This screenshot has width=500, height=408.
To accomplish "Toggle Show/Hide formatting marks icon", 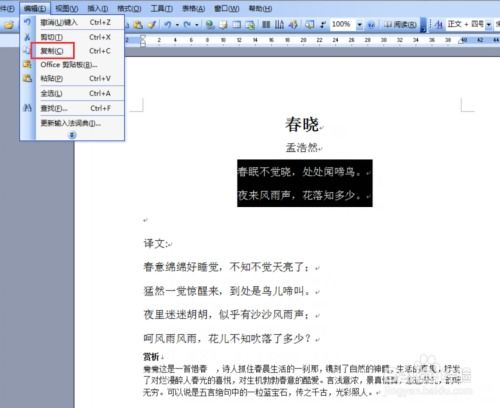I will pyautogui.click(x=323, y=25).
